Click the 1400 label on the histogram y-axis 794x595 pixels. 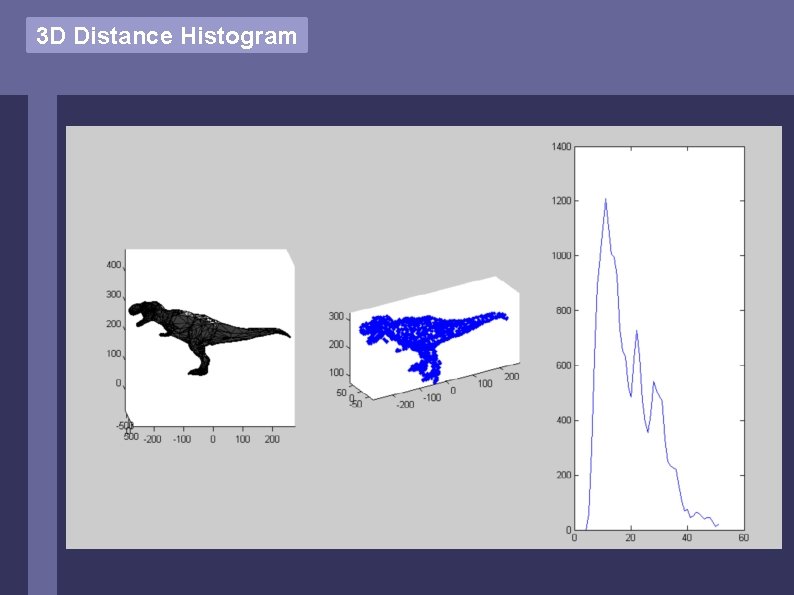coord(561,146)
